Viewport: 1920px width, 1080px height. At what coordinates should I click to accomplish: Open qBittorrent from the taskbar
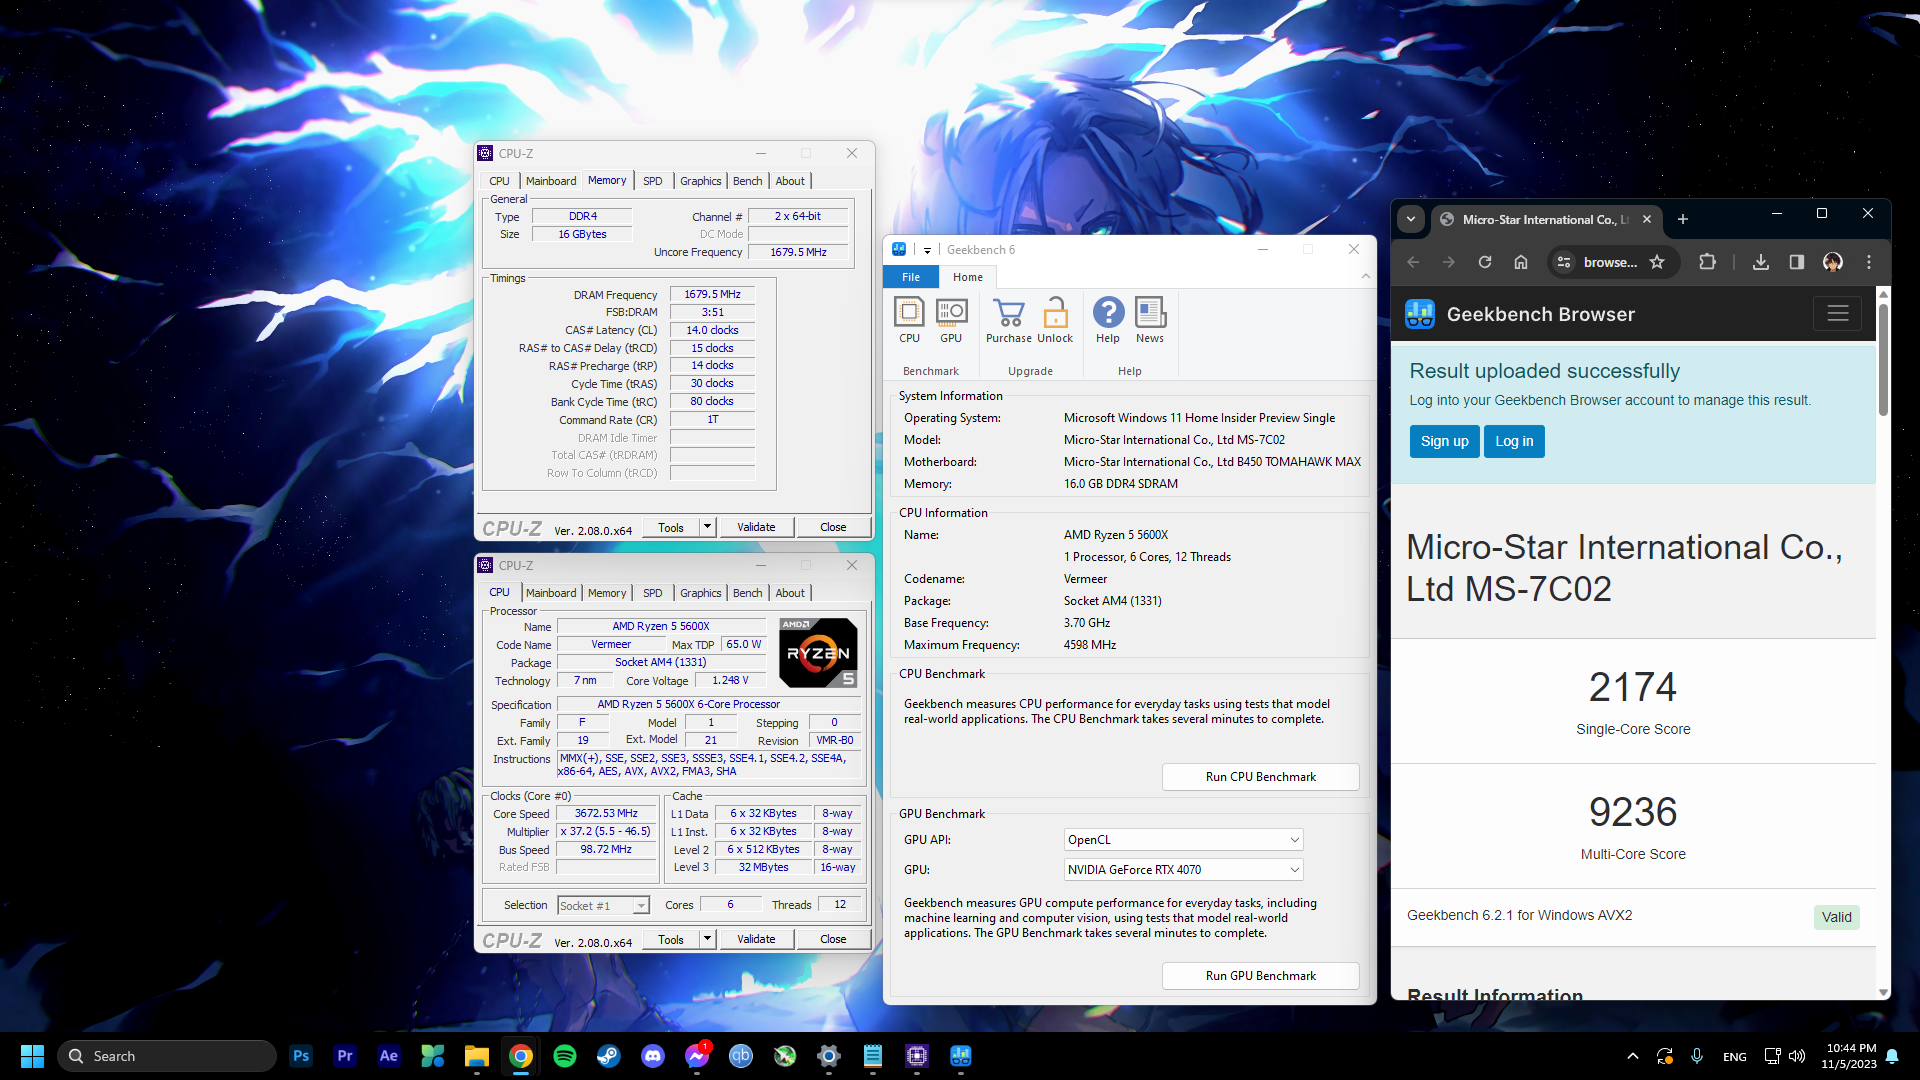pyautogui.click(x=741, y=1056)
